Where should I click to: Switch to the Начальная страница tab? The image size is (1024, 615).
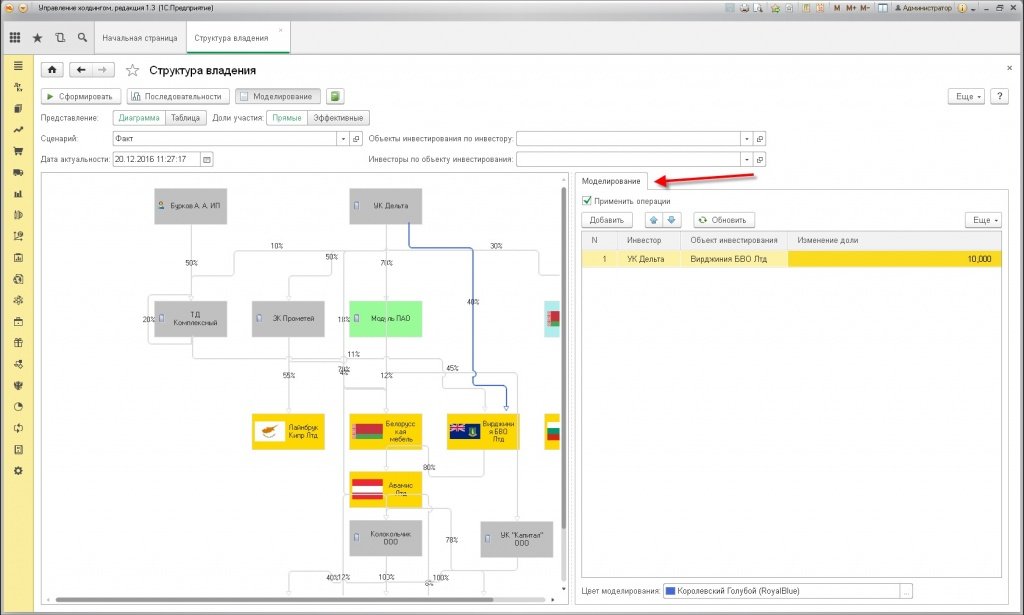pos(140,38)
